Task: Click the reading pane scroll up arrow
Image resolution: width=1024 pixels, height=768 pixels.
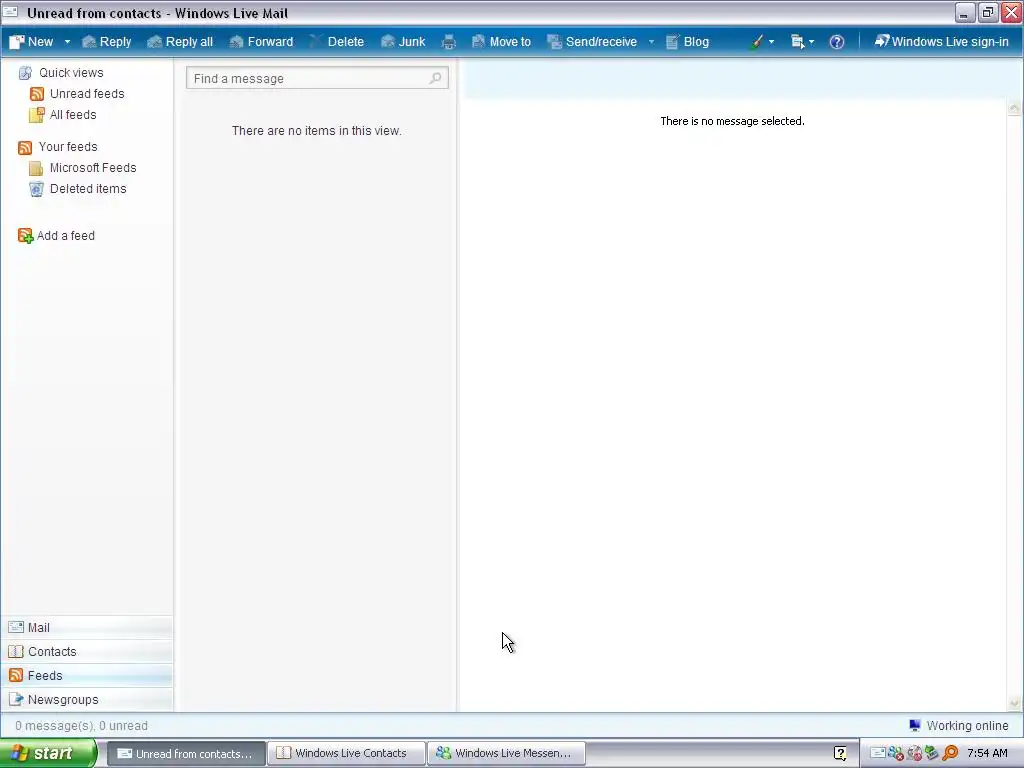Action: click(x=1014, y=108)
